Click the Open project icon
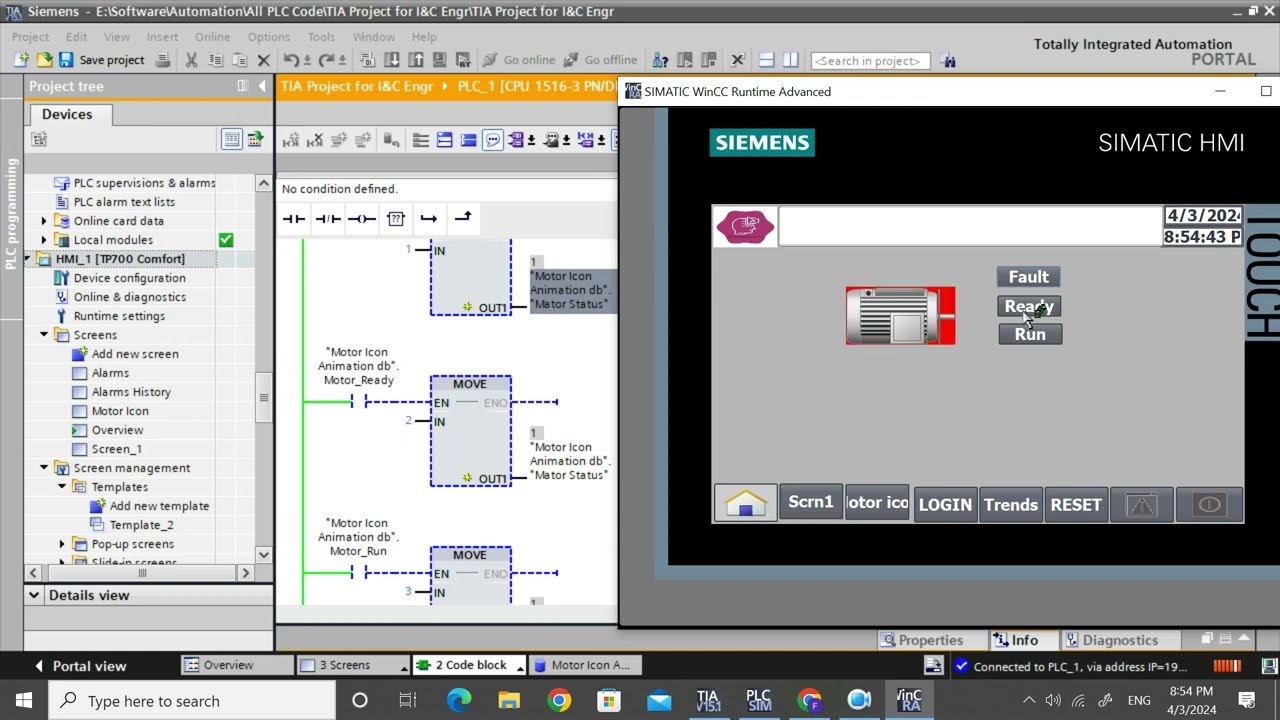Image resolution: width=1280 pixels, height=720 pixels. 44,60
